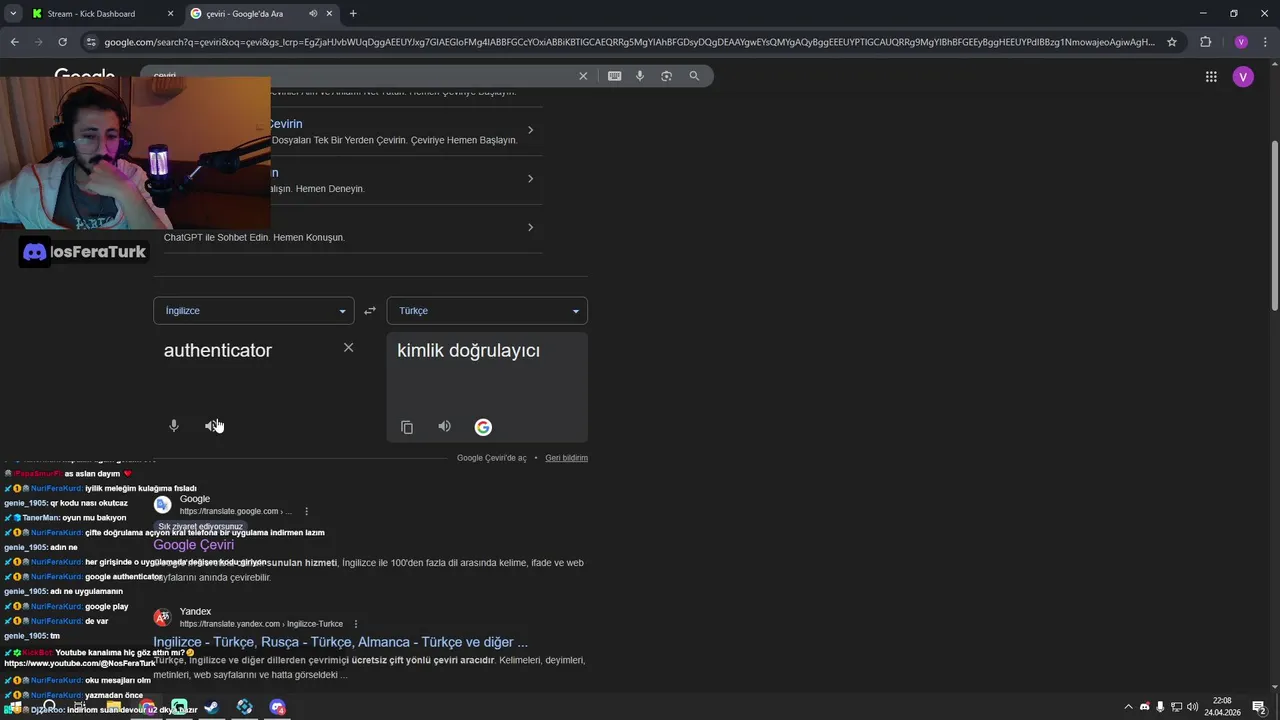Screen dimensions: 1280x720
Task: Click the translated text kimlik doğrulayıcı
Action: 468,350
